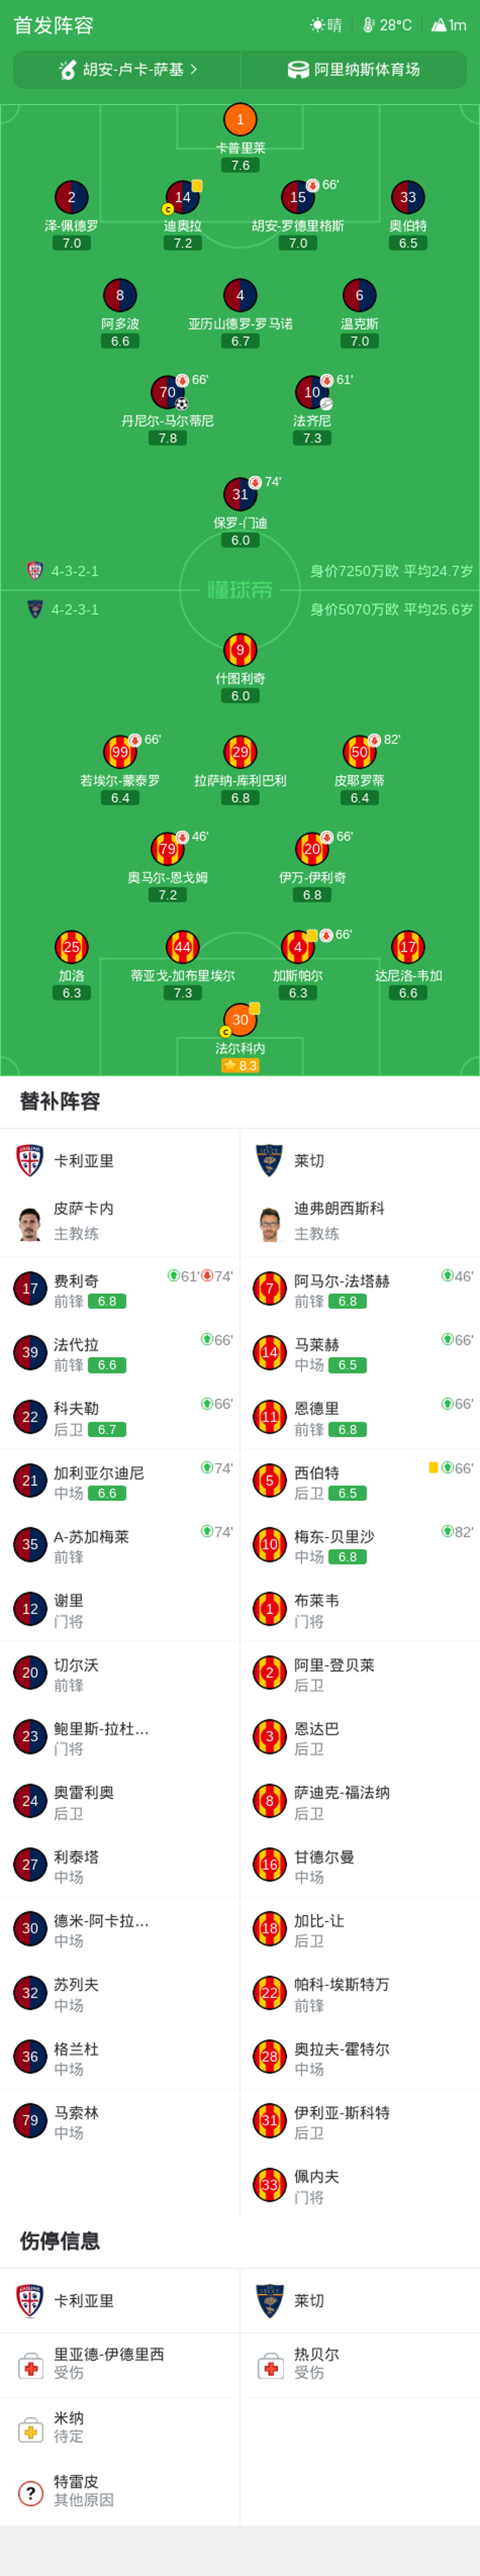This screenshot has height=2576, width=480.
Task: Open 莱切 team header in injury section
Action: 360,2300
